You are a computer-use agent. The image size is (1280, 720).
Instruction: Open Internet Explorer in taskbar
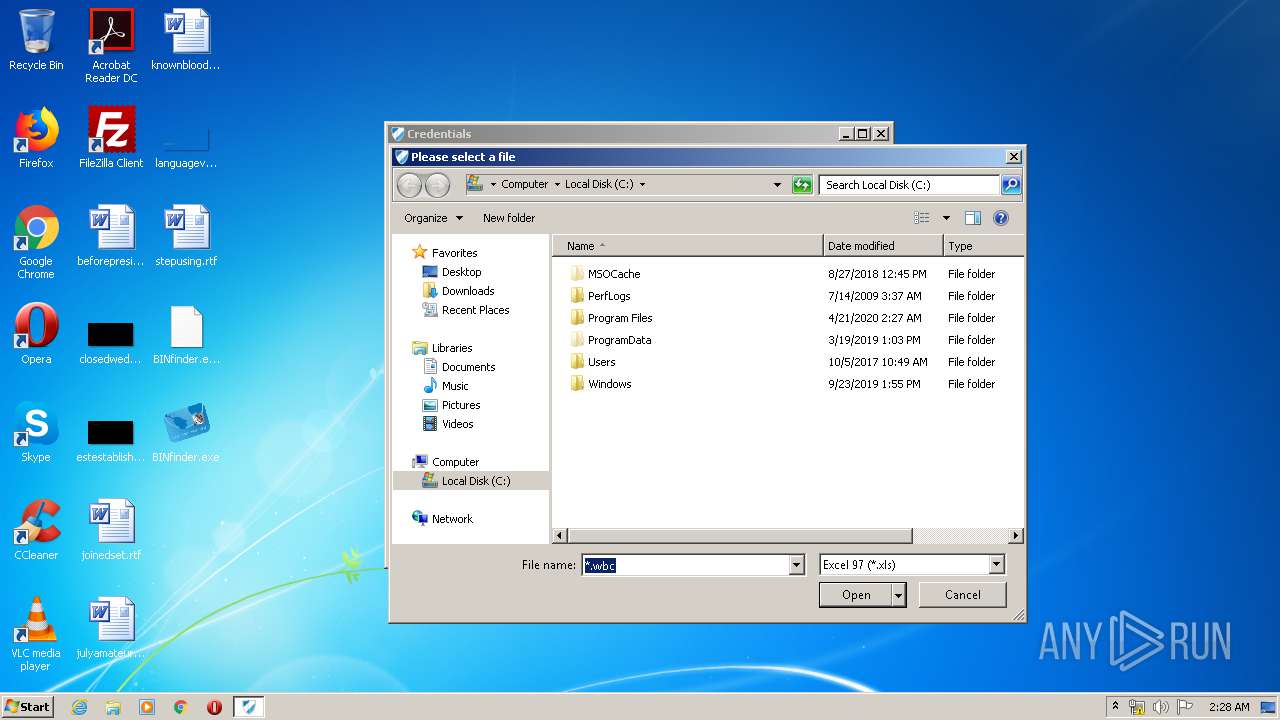pos(79,707)
